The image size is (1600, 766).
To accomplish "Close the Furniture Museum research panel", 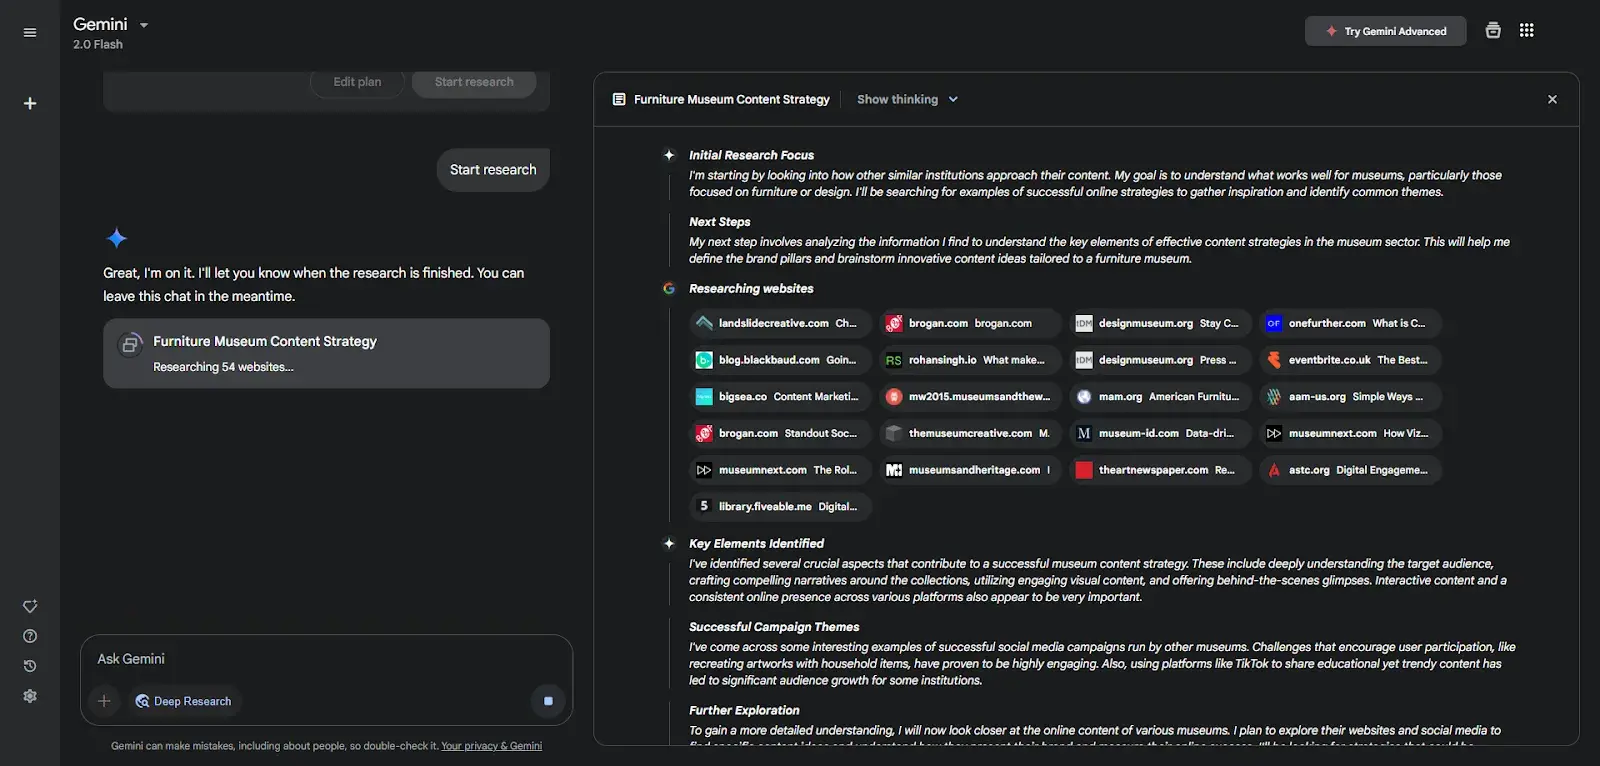I will pyautogui.click(x=1552, y=99).
